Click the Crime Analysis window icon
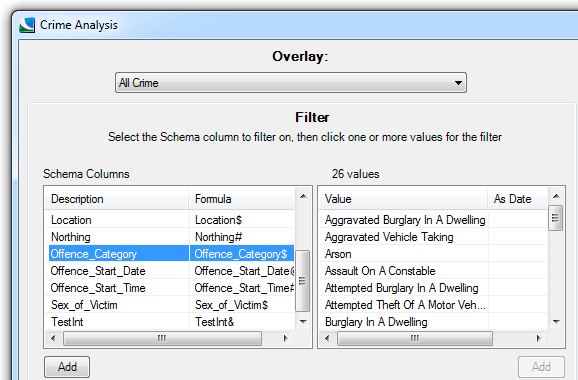Image resolution: width=578 pixels, height=380 pixels. [27, 25]
